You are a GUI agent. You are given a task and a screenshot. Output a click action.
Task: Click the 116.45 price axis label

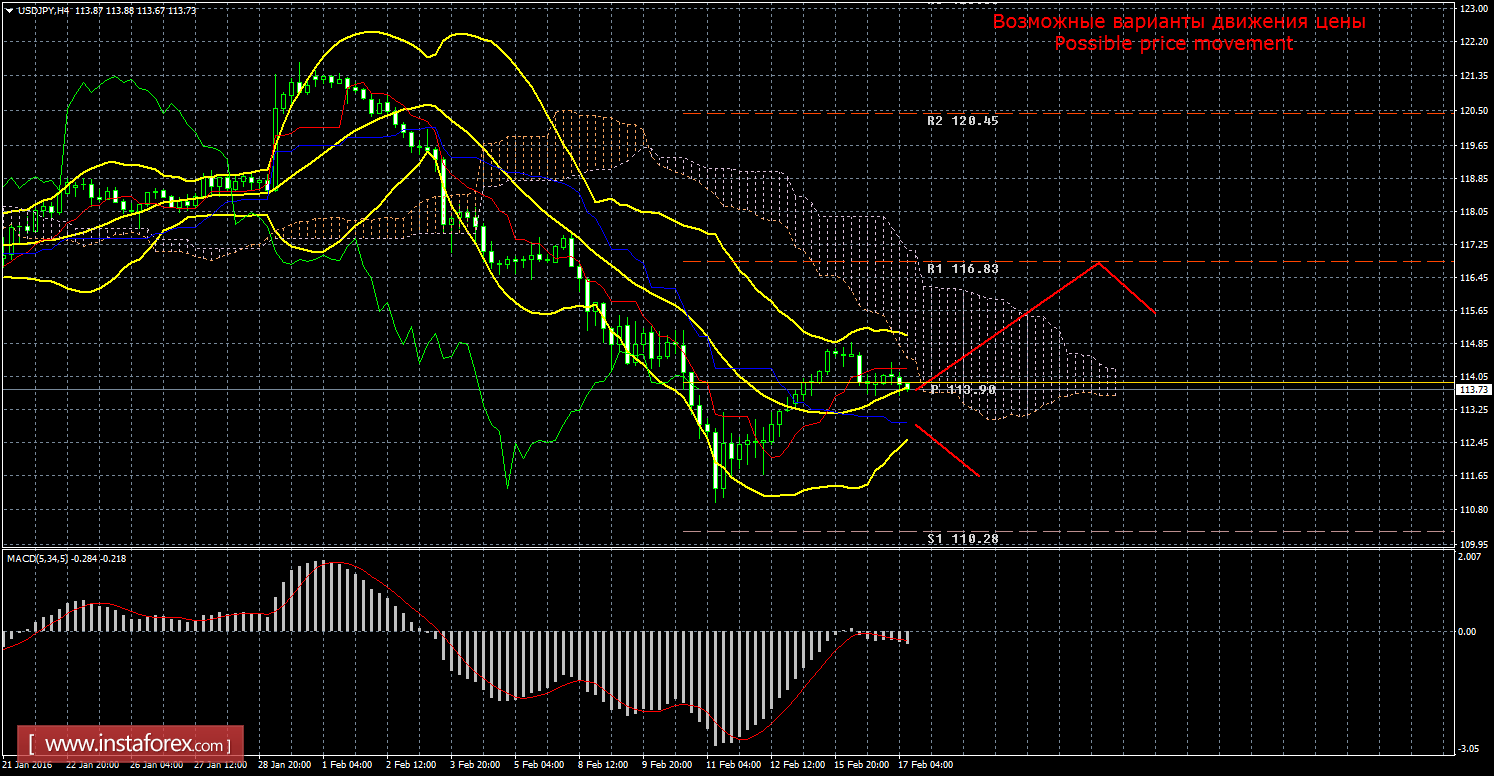coord(1473,277)
